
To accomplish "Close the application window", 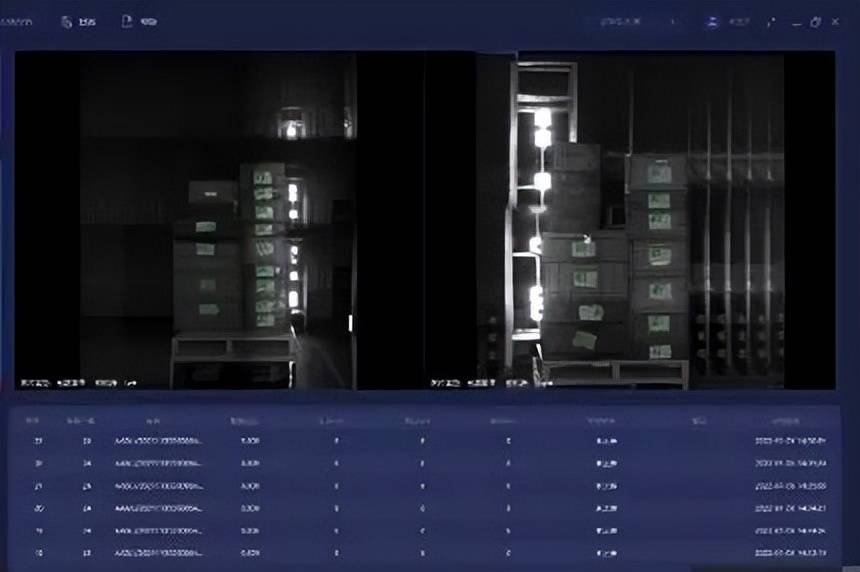I will (x=835, y=22).
